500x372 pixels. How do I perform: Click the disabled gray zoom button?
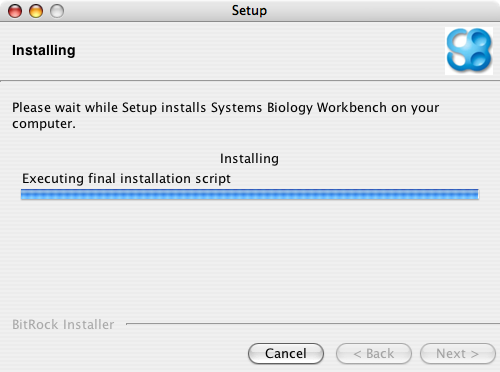point(57,11)
